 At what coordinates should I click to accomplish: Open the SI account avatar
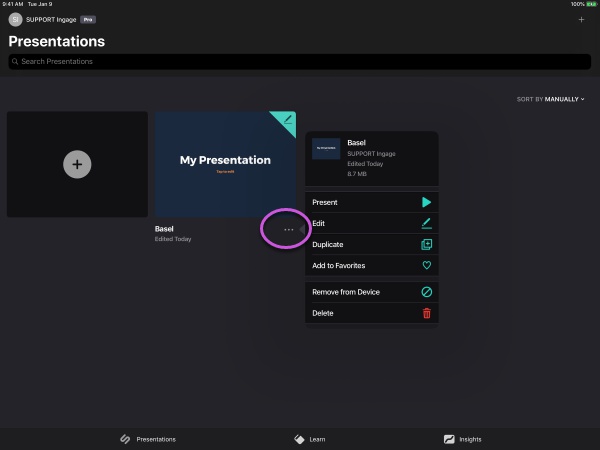(15, 20)
